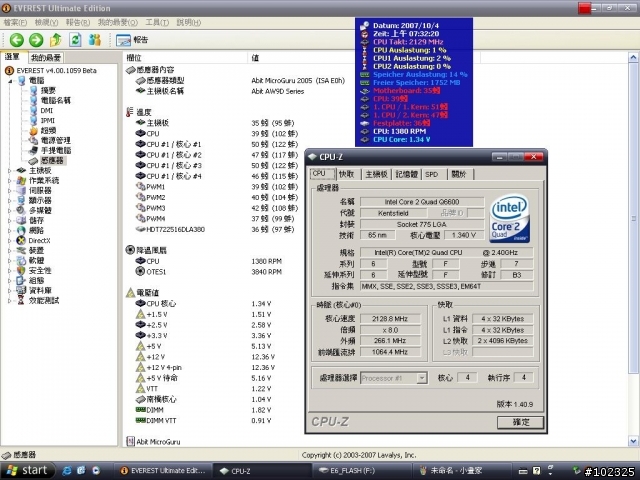The width and height of the screenshot is (640, 480).
Task: Switch to the 記憶體 memory tab in CPU-Z
Action: 407,174
